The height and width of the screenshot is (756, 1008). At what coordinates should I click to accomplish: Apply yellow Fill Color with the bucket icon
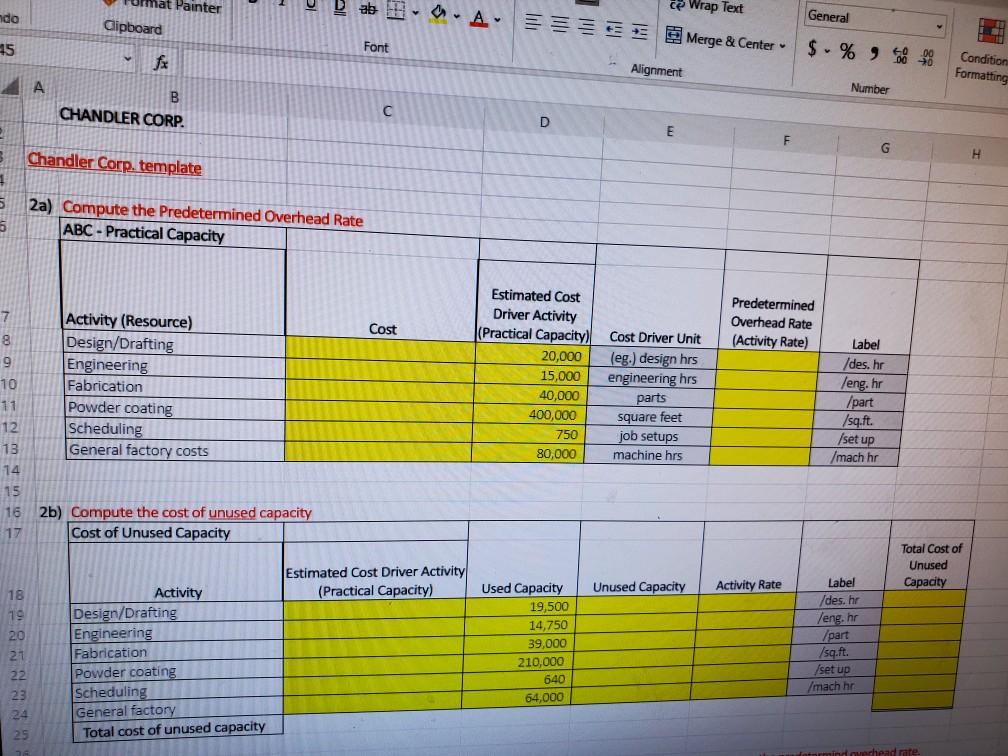tap(438, 13)
